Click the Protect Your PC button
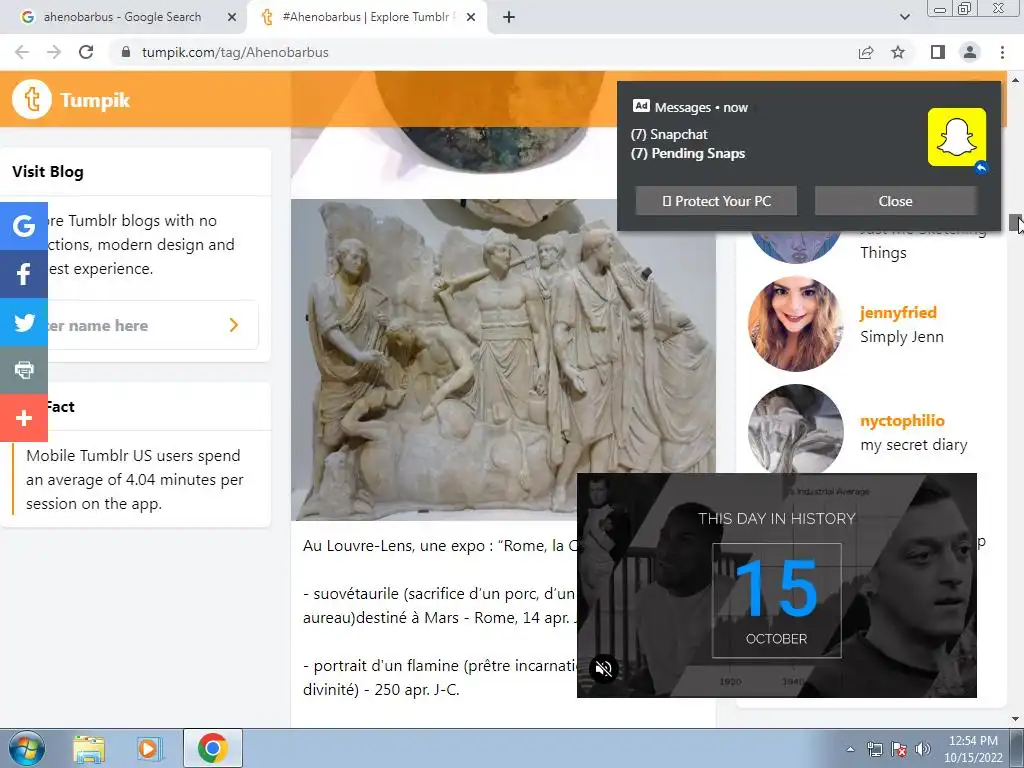1024x768 pixels. 716,201
